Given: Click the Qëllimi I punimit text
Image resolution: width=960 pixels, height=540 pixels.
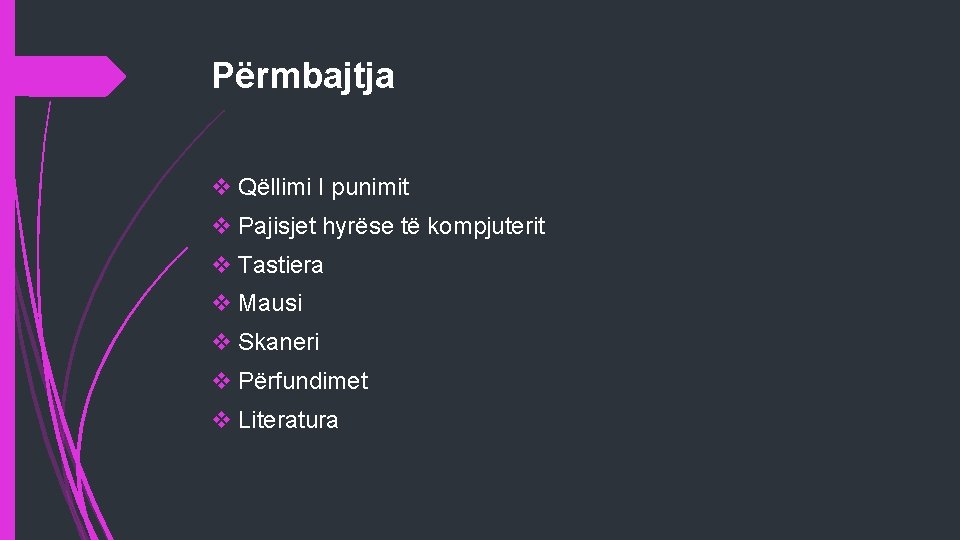Looking at the screenshot, I should (x=323, y=187).
